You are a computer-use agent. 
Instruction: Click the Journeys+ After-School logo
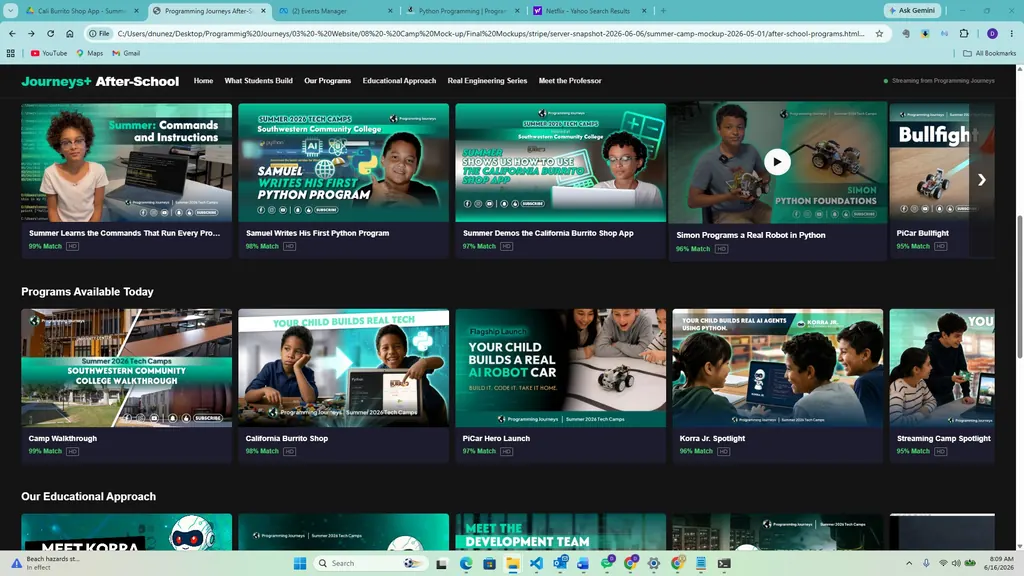coord(100,81)
